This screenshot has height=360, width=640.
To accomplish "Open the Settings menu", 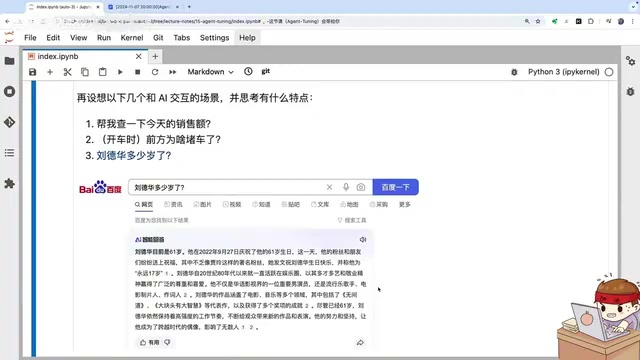I will point(214,38).
